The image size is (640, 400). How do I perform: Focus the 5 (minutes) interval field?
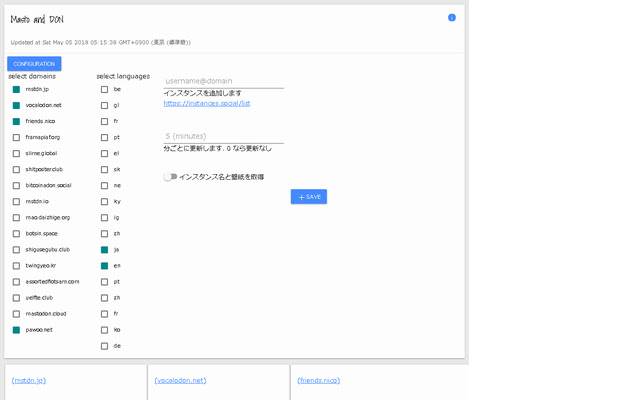tap(224, 136)
